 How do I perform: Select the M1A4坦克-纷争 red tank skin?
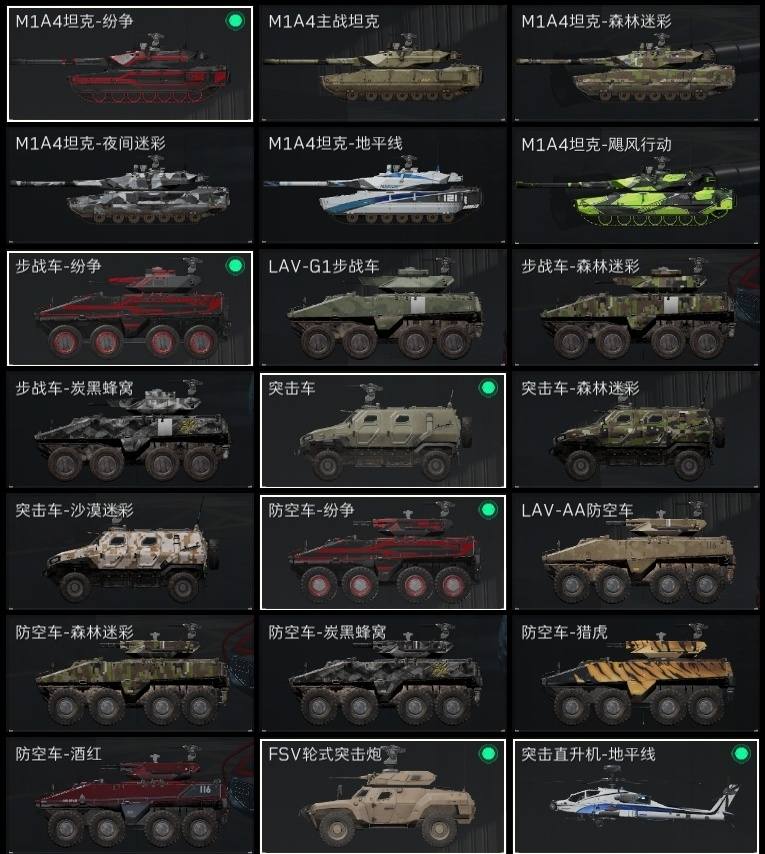point(130,64)
